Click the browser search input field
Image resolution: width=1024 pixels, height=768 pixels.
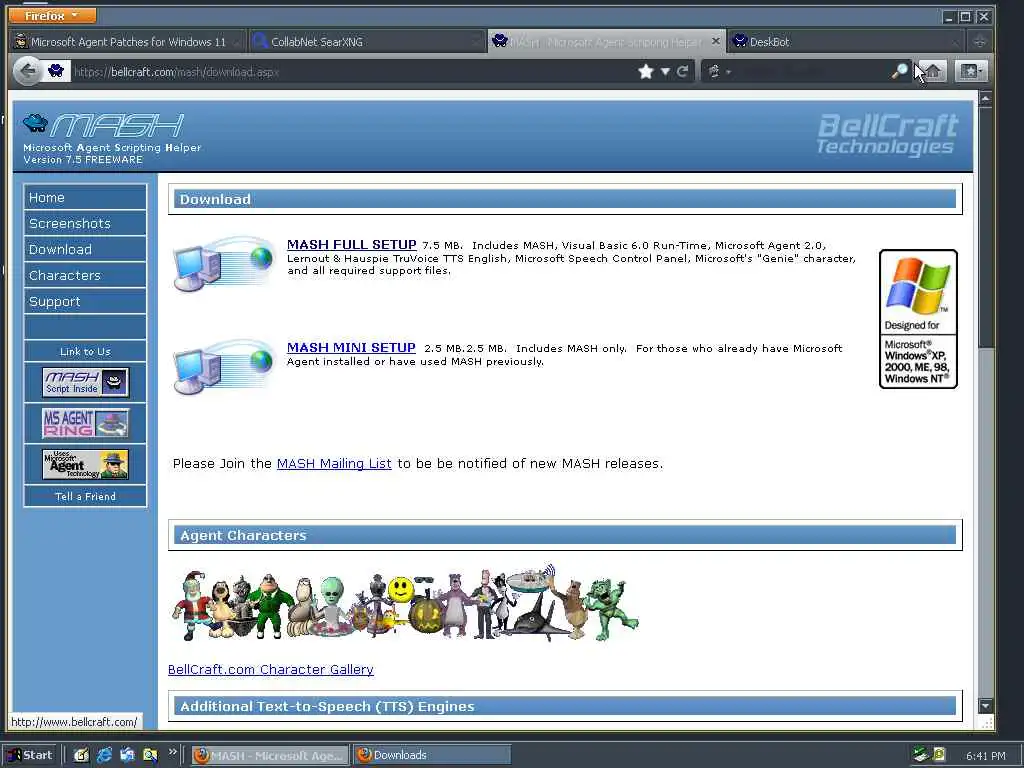tap(812, 72)
